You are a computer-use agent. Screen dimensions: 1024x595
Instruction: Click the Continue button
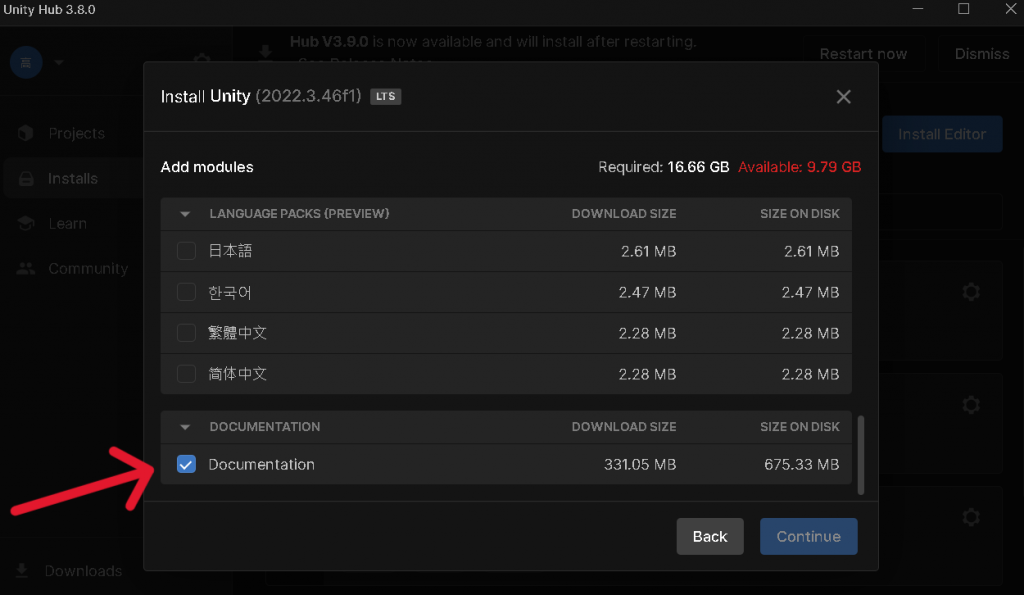(808, 536)
